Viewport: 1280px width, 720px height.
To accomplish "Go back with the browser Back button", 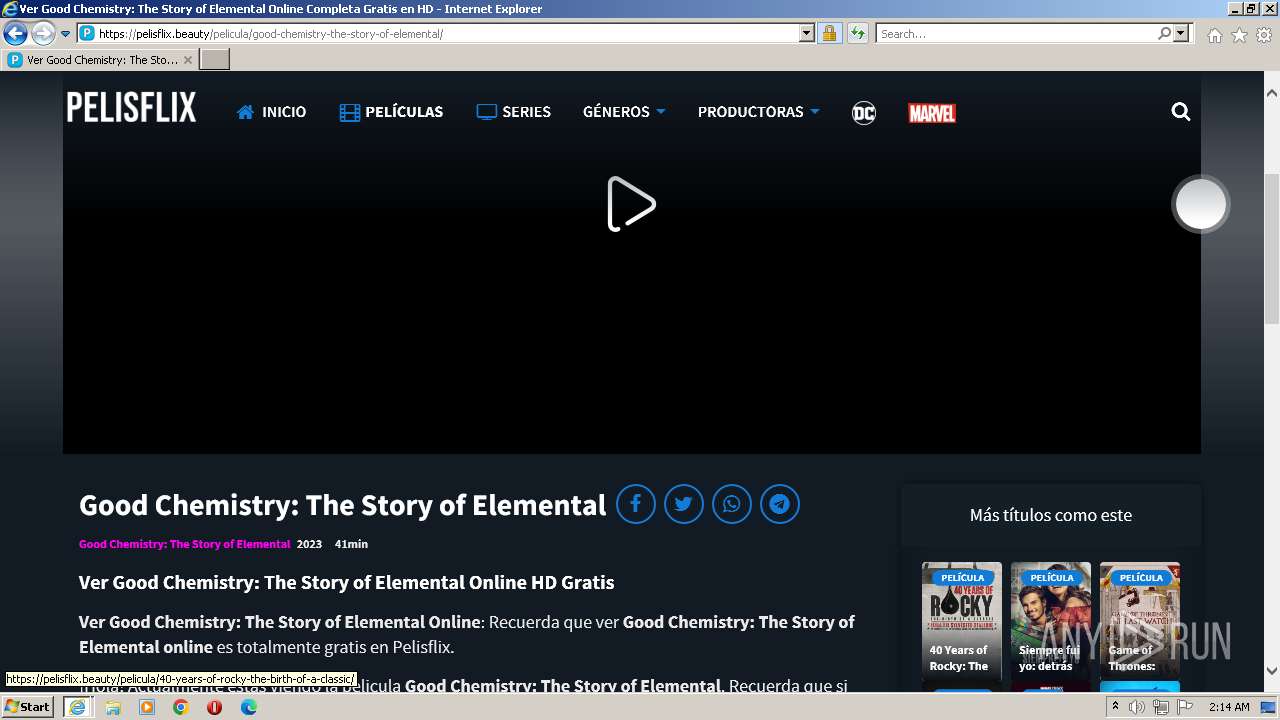I will (x=15, y=33).
